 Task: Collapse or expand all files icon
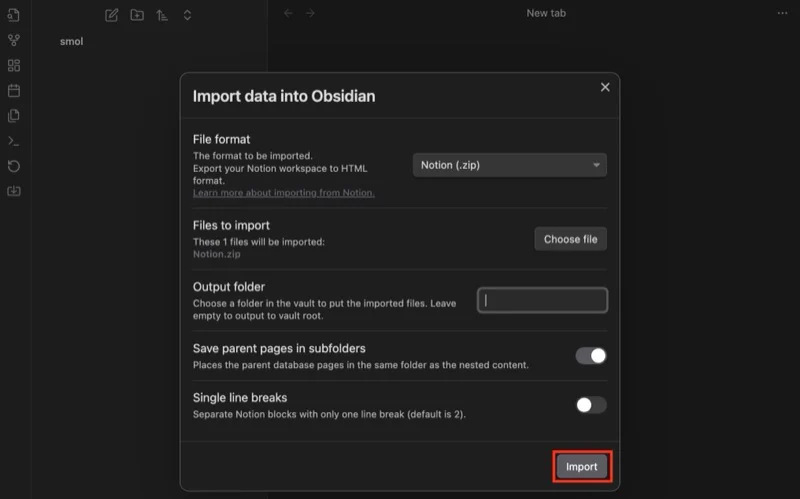point(187,15)
